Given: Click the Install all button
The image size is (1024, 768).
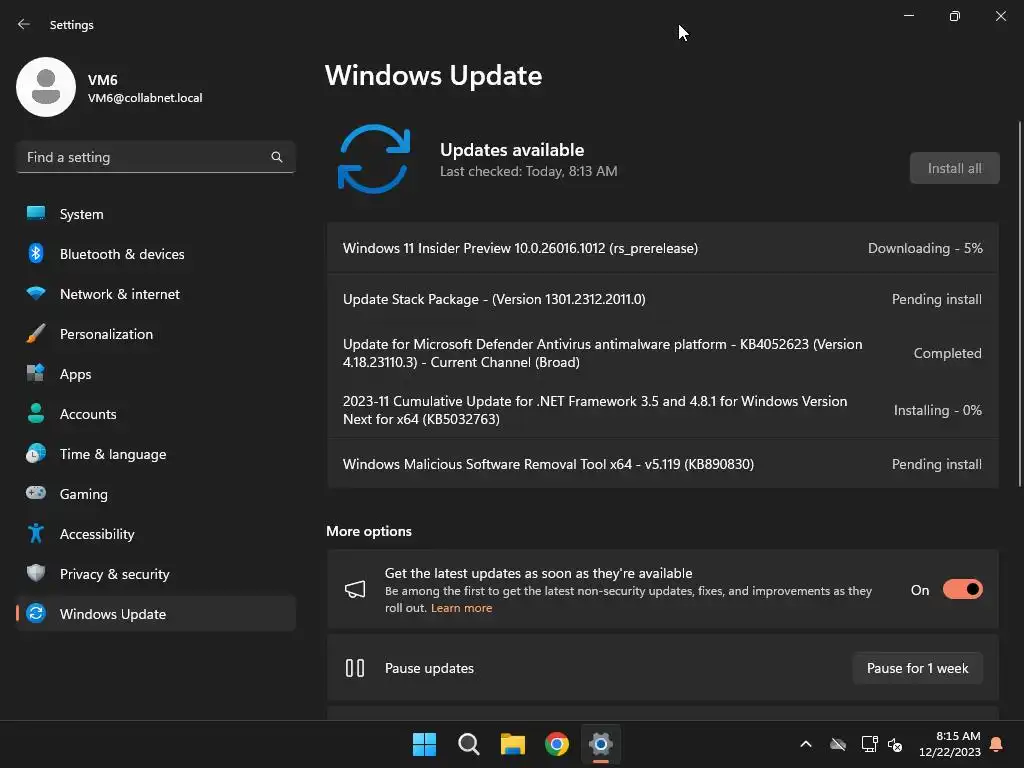Looking at the screenshot, I should (954, 168).
